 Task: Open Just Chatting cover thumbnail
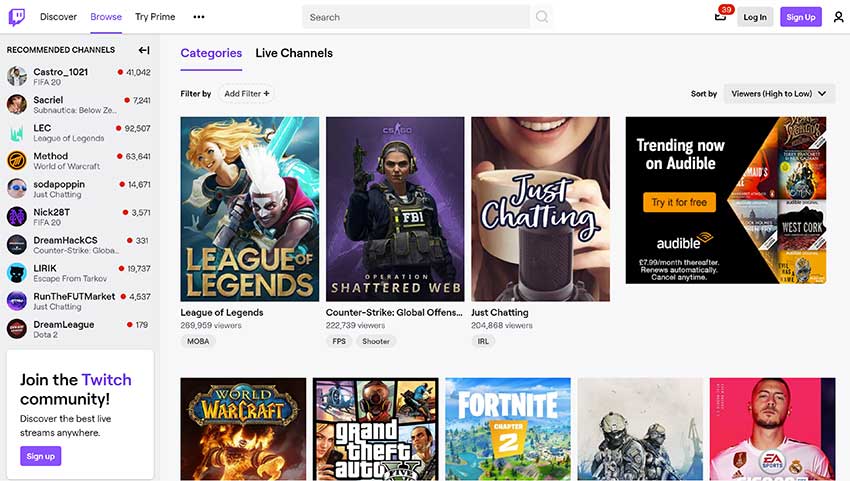(540, 209)
